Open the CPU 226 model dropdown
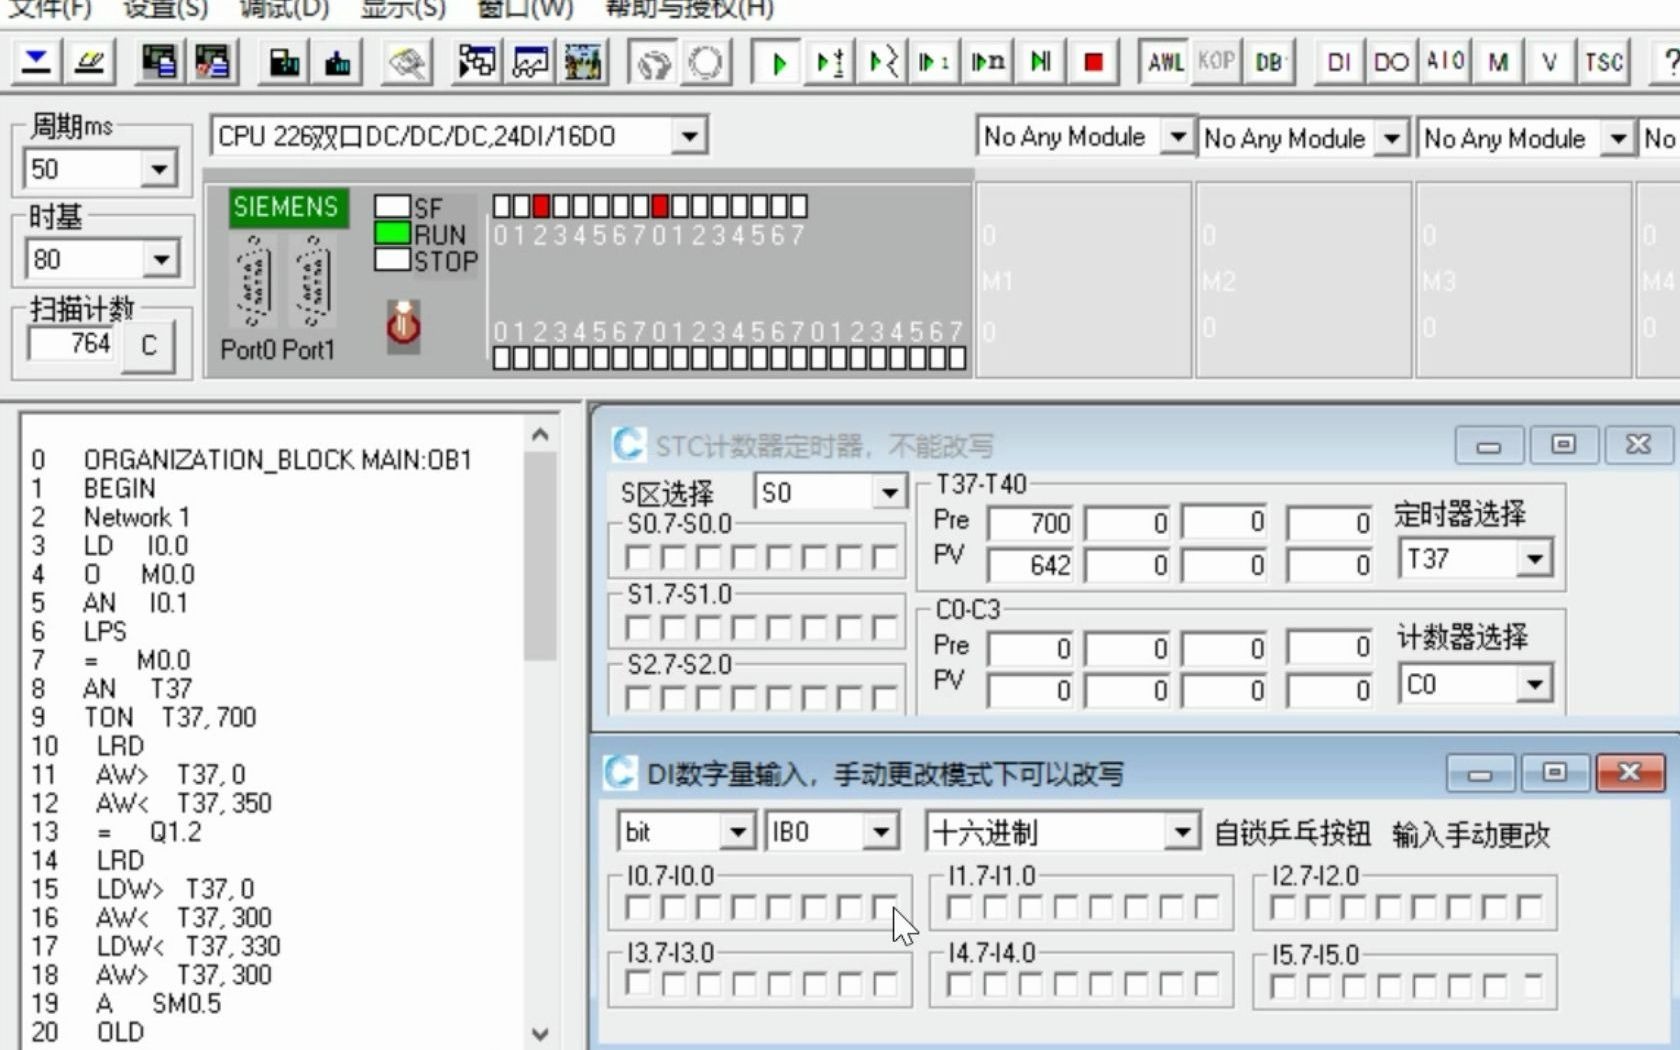 (x=688, y=135)
